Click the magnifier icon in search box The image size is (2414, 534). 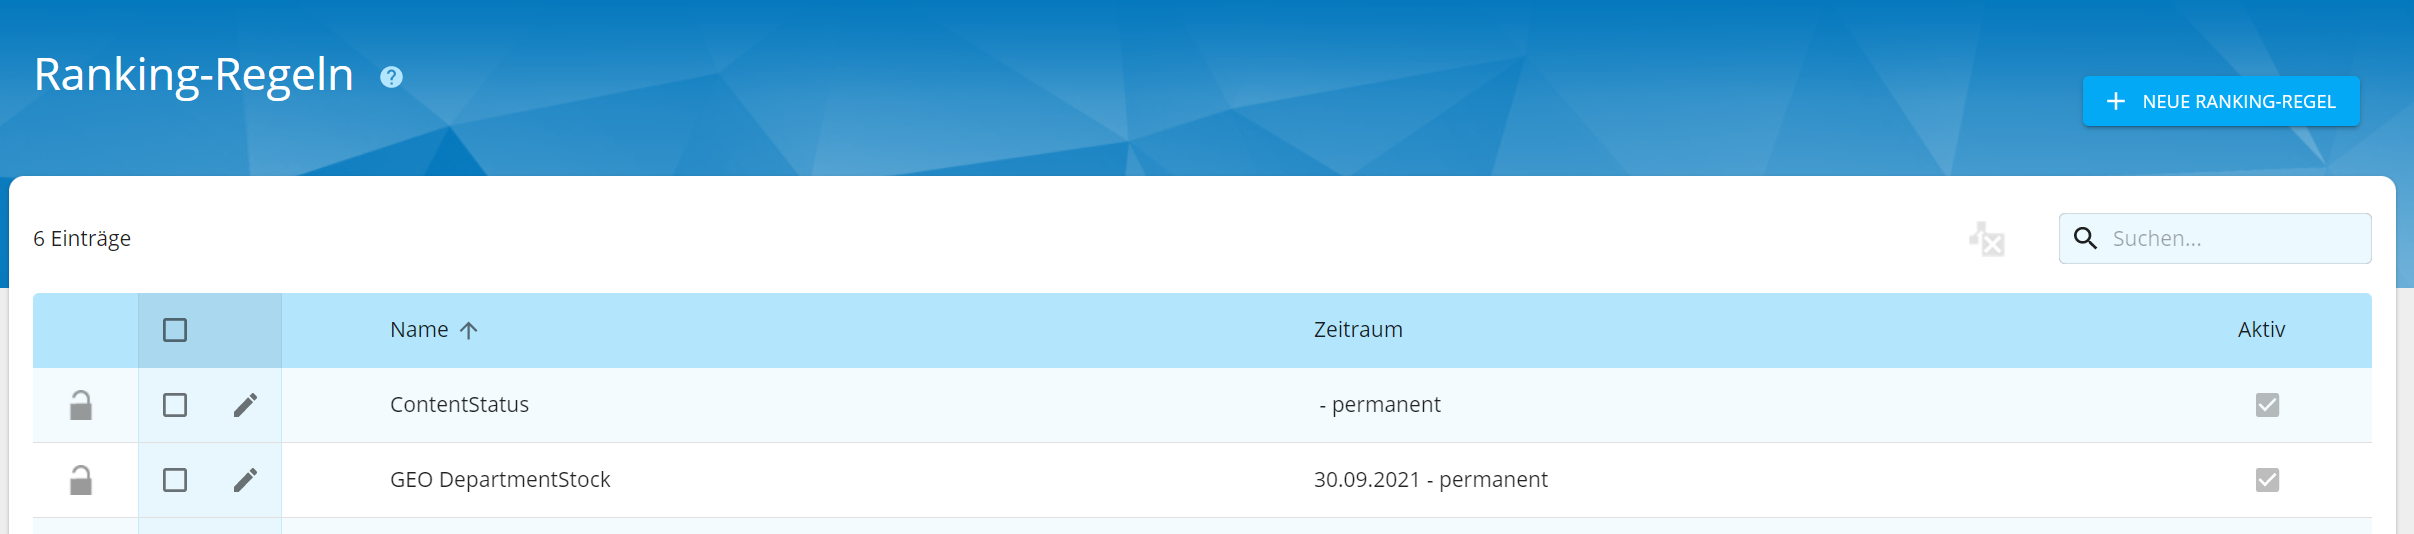click(2085, 238)
